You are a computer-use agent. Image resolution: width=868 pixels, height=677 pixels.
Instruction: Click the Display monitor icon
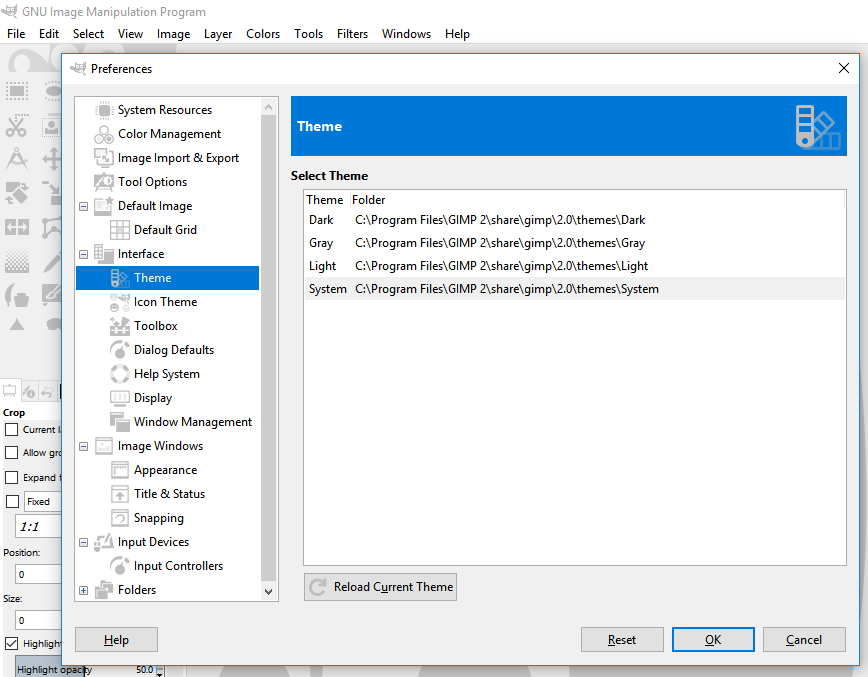coord(120,397)
